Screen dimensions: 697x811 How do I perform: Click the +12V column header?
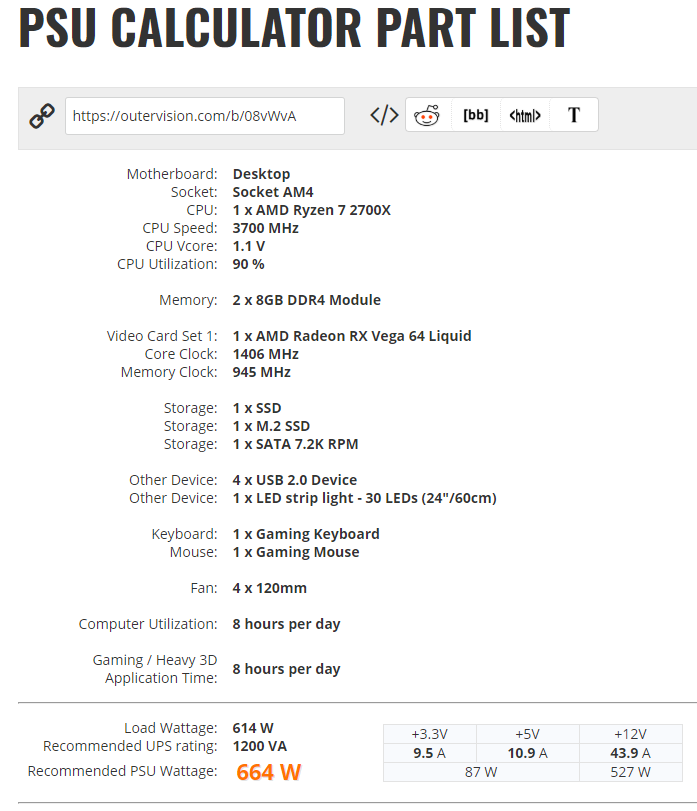[631, 734]
